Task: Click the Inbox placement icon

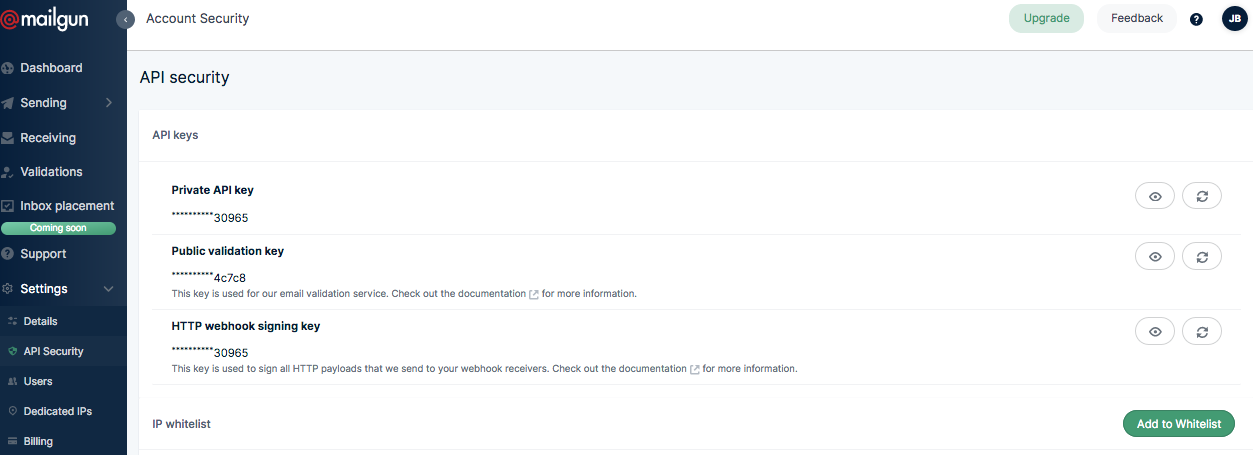Action: pyautogui.click(x=7, y=206)
